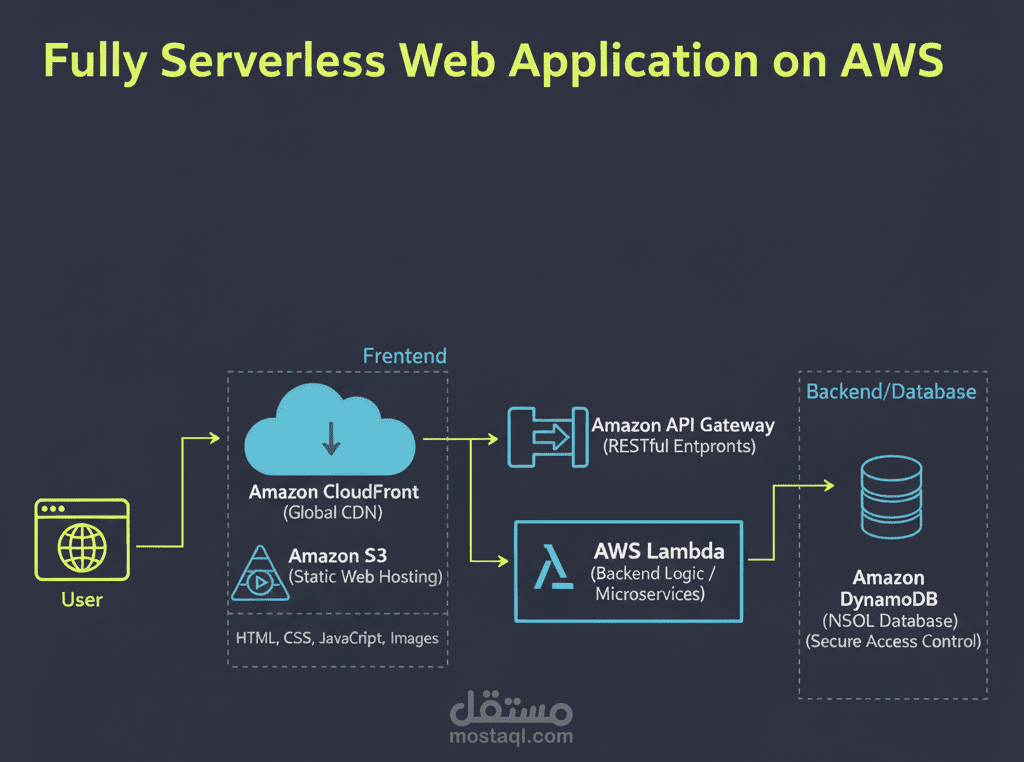Viewport: 1024px width, 762px height.
Task: Select the Amazon API Gateway label
Action: pos(683,425)
